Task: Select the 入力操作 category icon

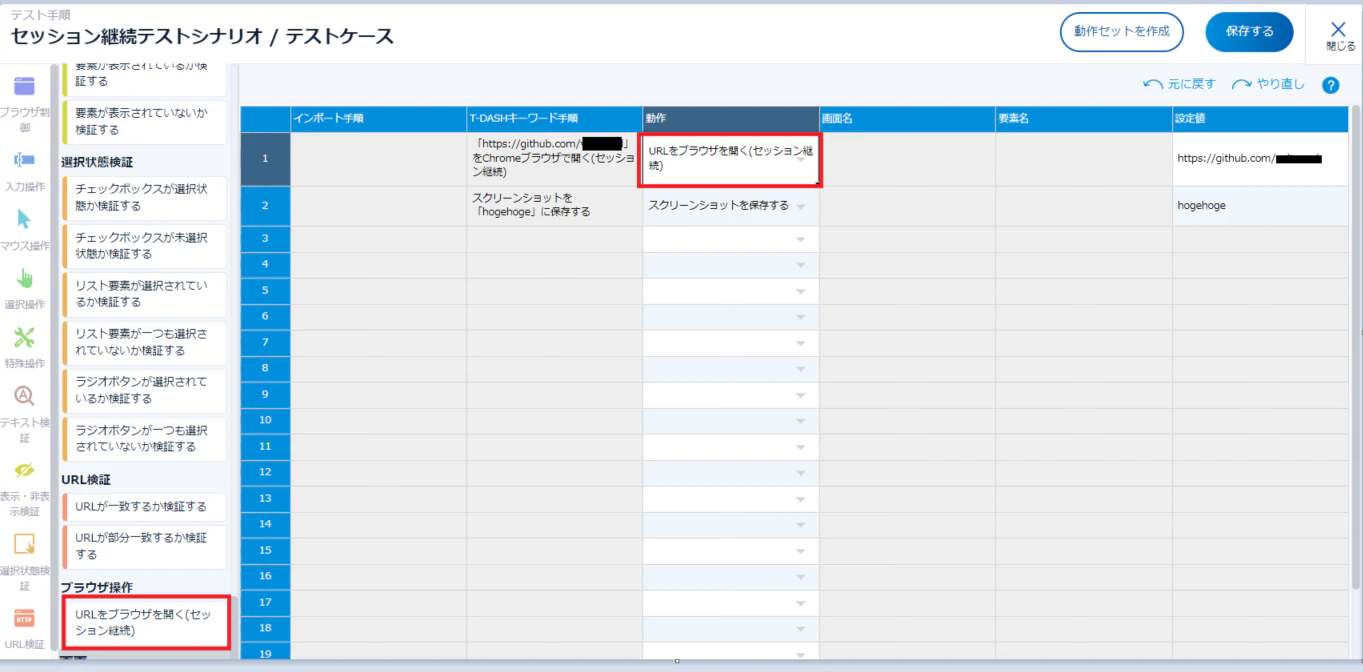Action: (23, 160)
